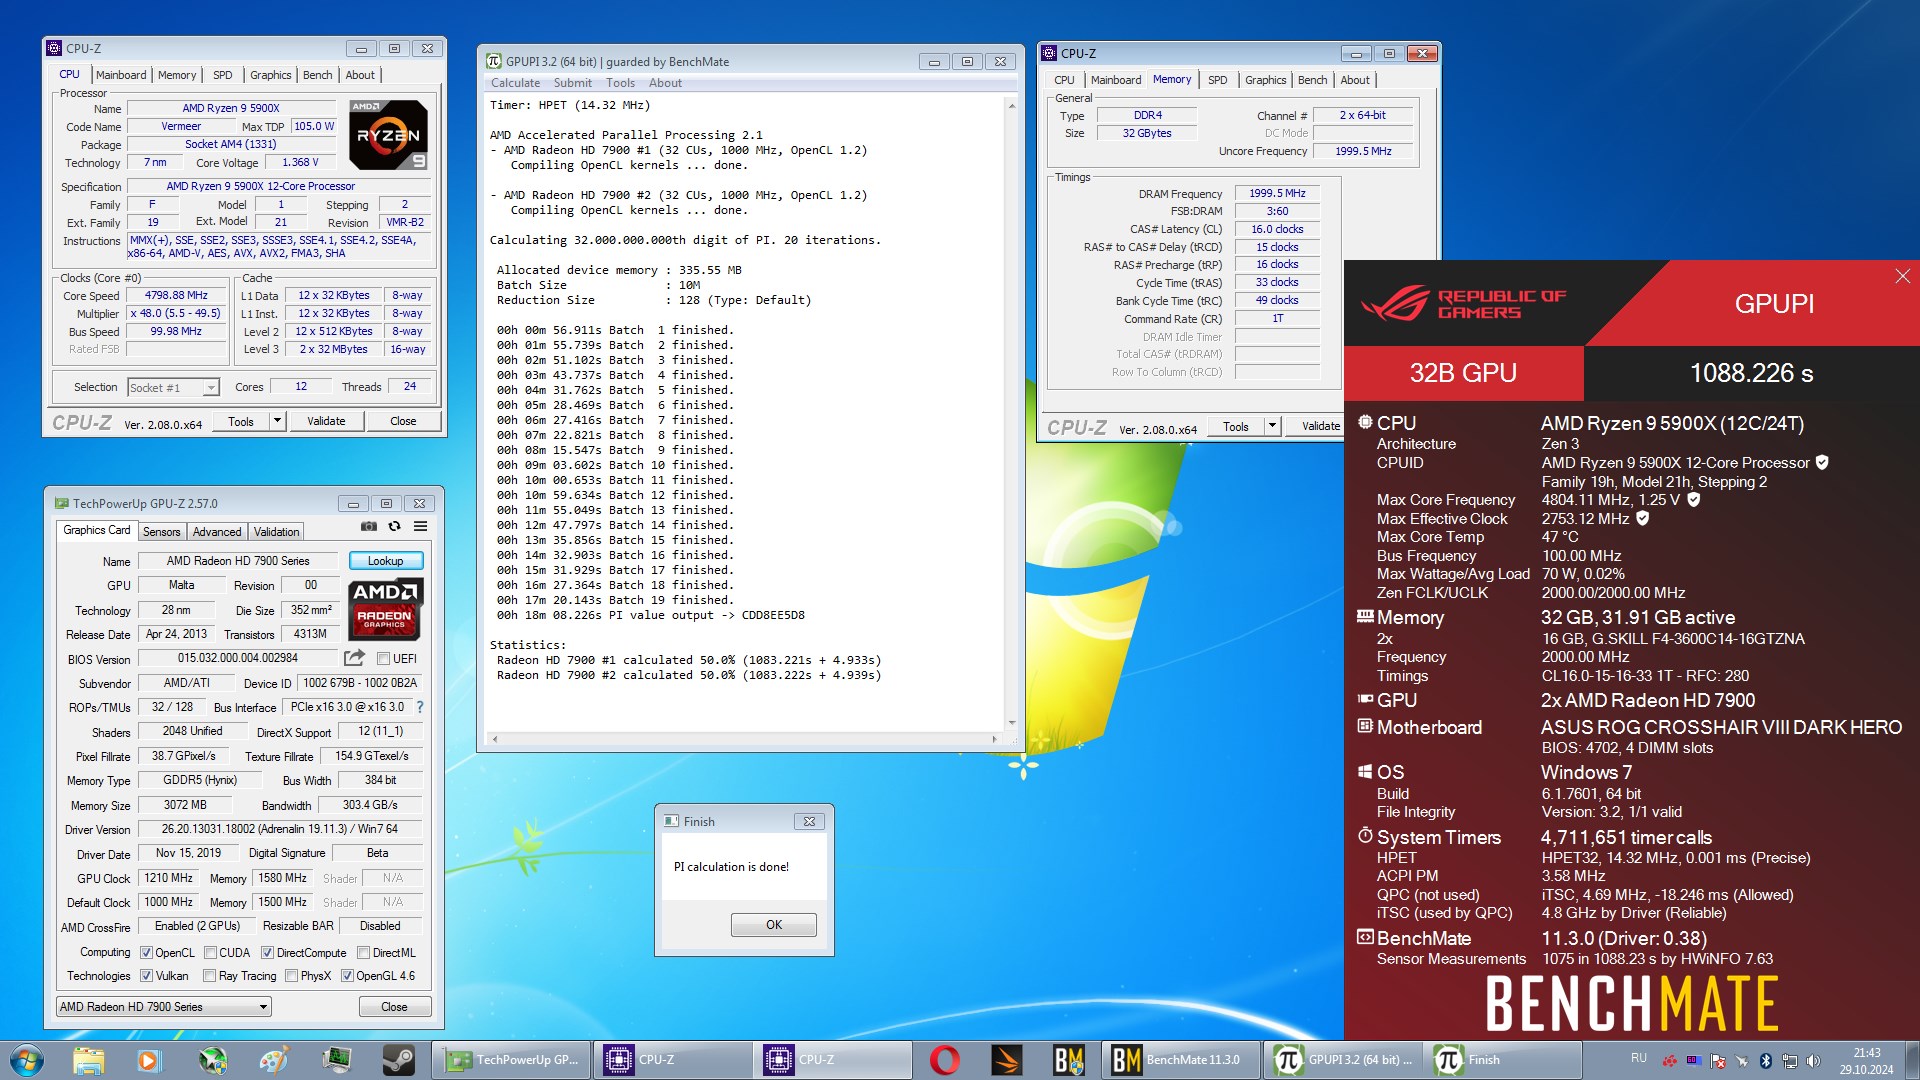Toggle the DirectML checkbox
The width and height of the screenshot is (1920, 1080).
(x=364, y=953)
